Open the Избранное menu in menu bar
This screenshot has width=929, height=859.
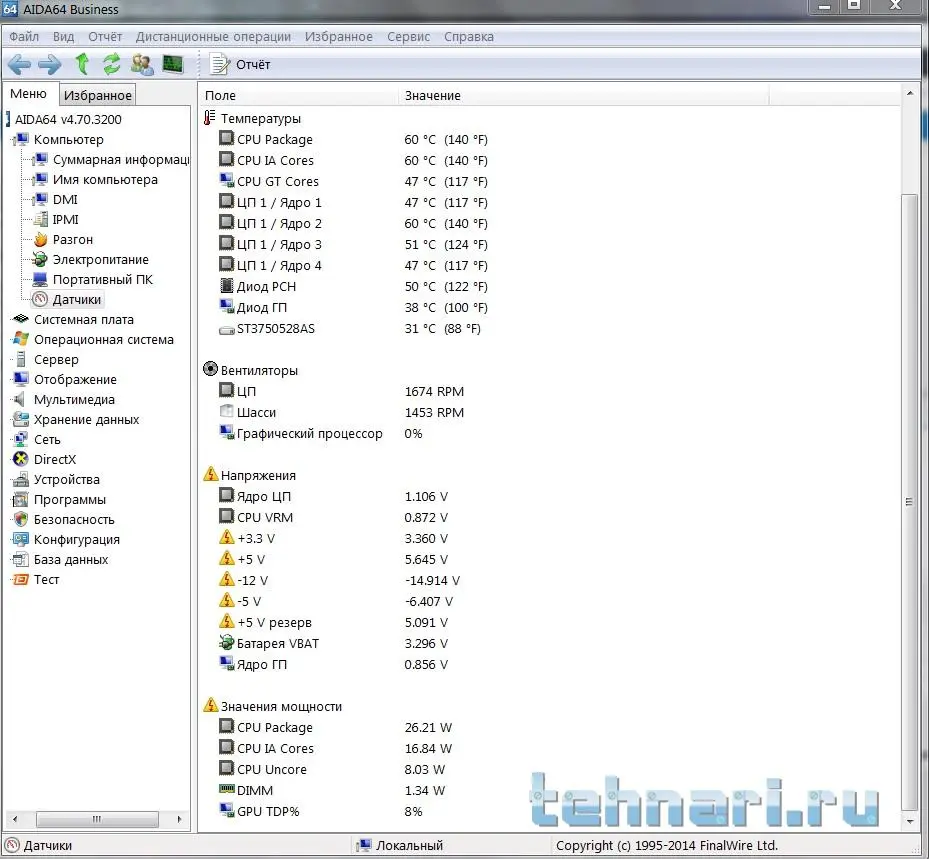point(339,37)
